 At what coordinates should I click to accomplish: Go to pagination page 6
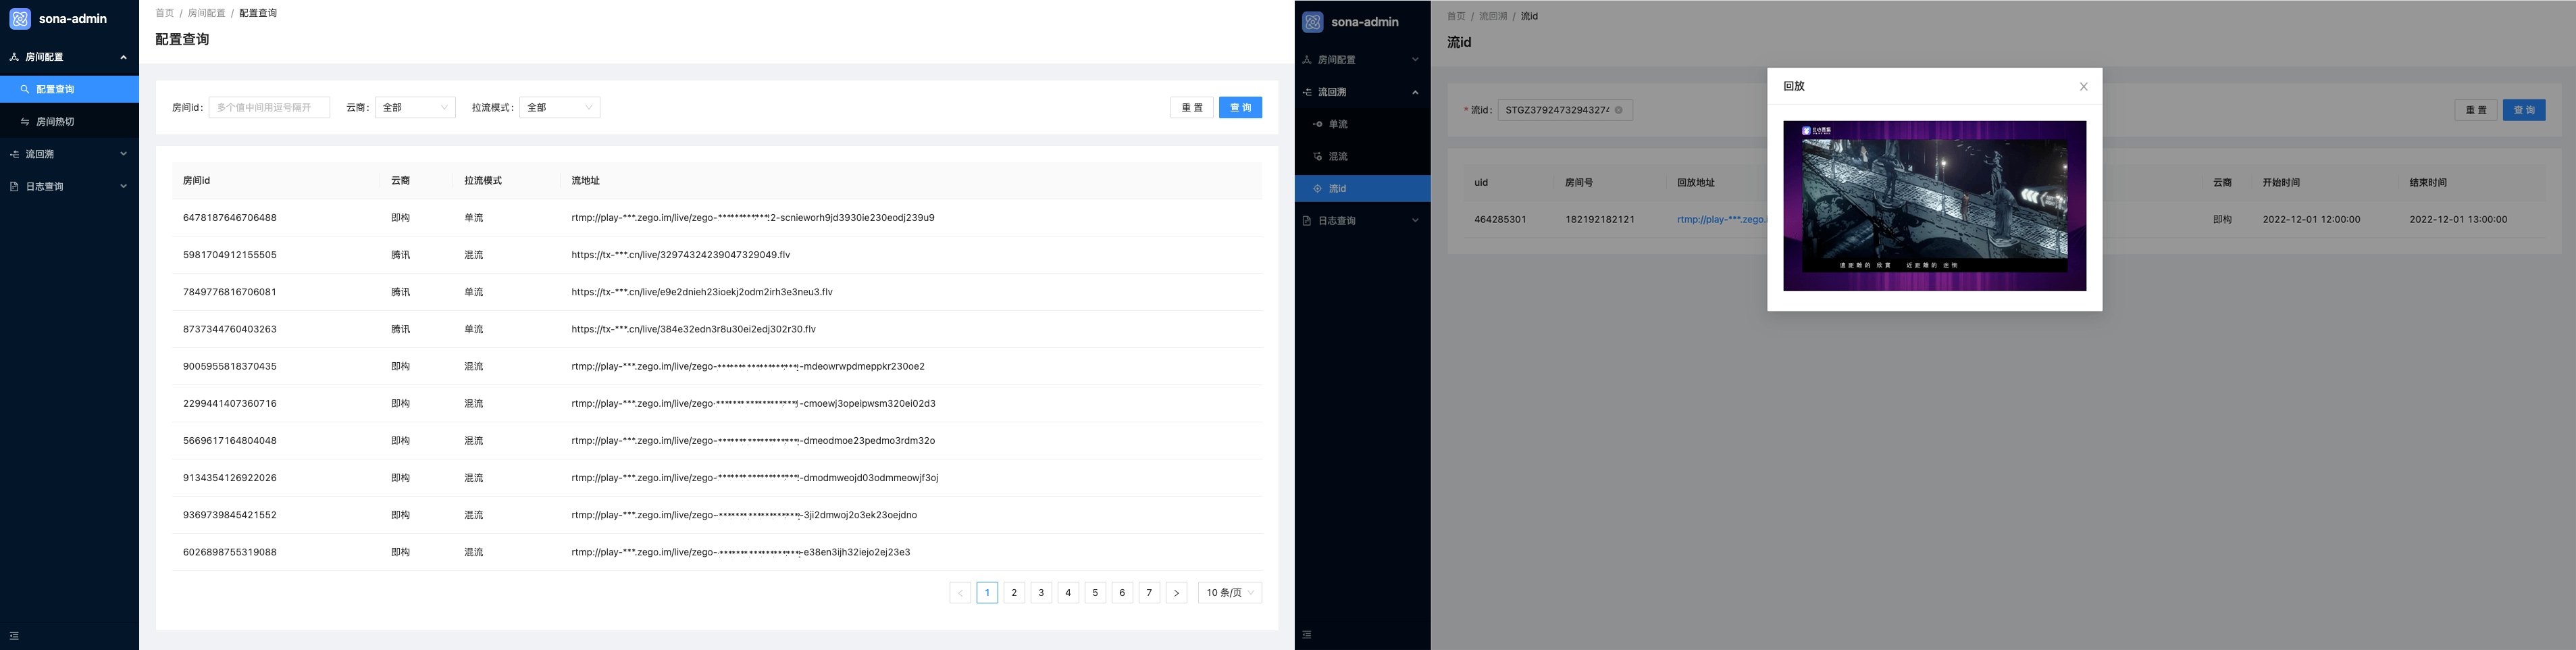pos(1122,593)
